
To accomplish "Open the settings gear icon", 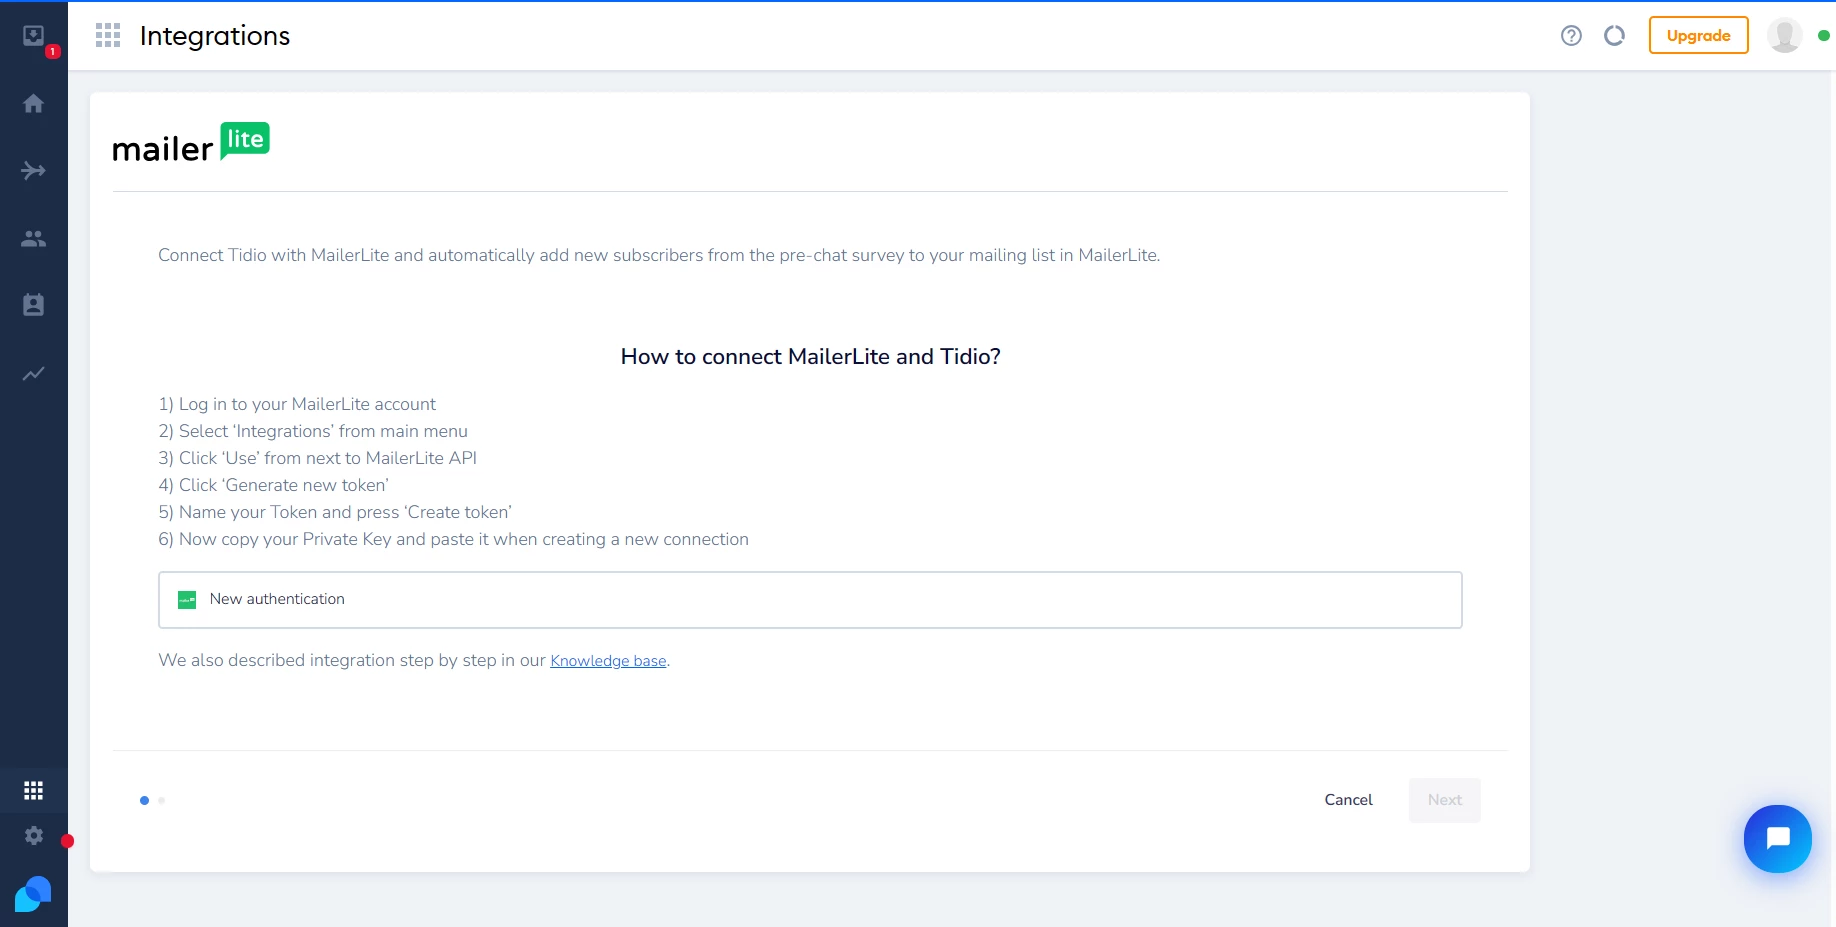I will click(34, 836).
